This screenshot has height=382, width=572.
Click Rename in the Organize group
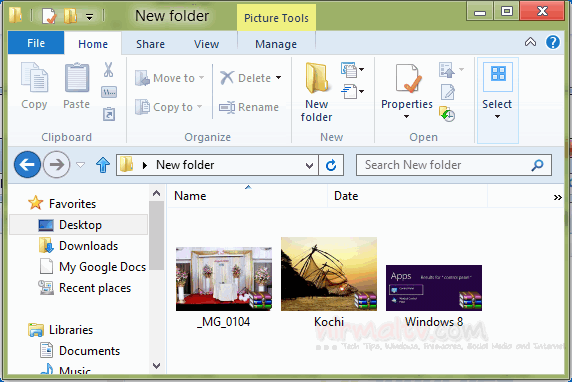pyautogui.click(x=249, y=107)
